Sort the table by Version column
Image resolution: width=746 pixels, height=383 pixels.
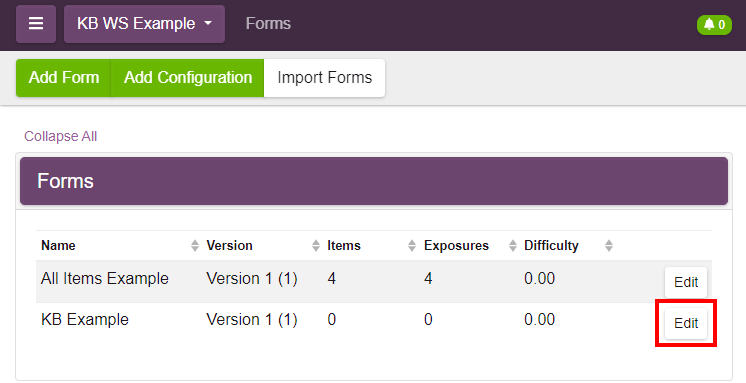pyautogui.click(x=262, y=246)
